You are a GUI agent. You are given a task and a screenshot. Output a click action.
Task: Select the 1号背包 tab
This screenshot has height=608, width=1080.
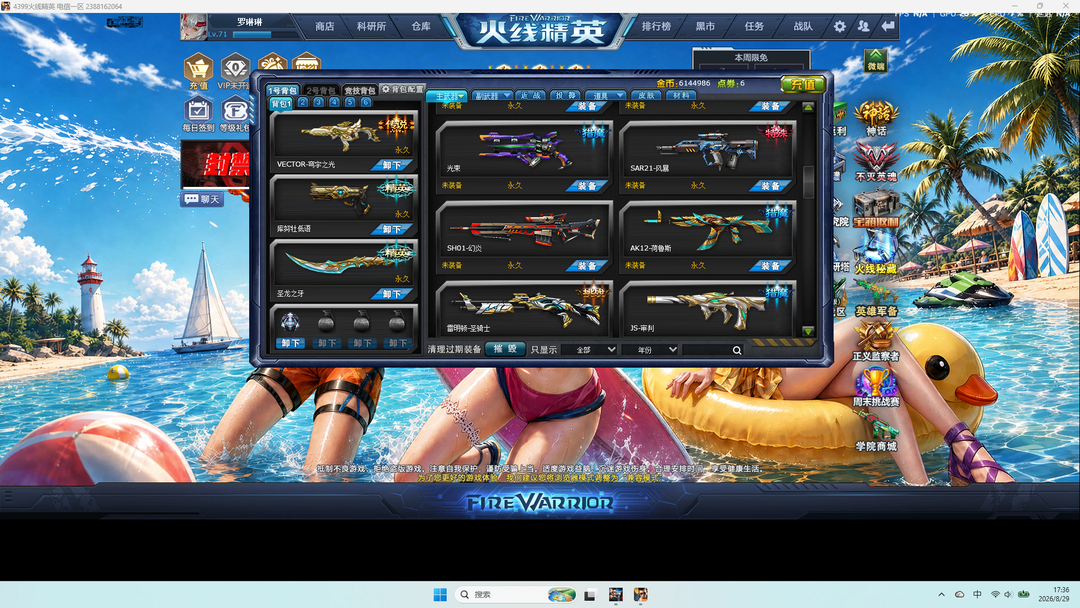tap(282, 90)
